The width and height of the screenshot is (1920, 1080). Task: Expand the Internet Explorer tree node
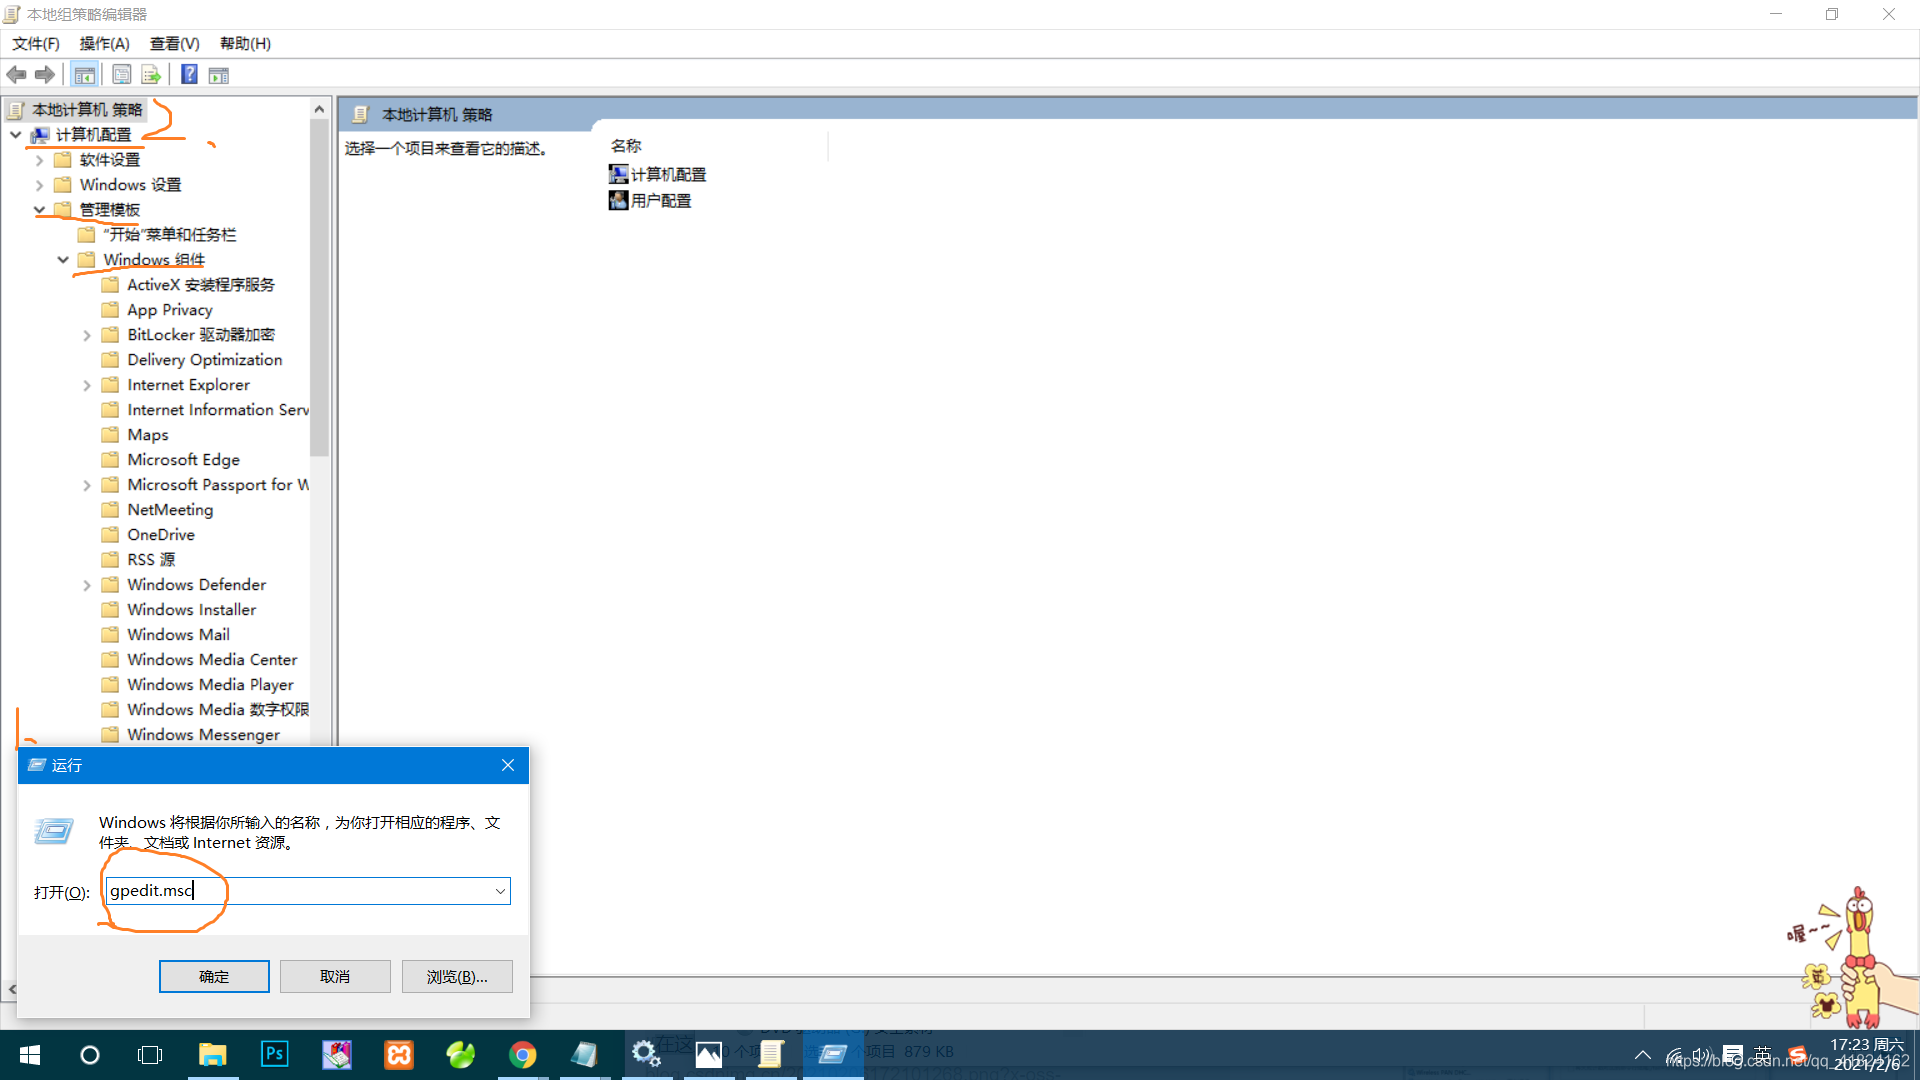(87, 385)
